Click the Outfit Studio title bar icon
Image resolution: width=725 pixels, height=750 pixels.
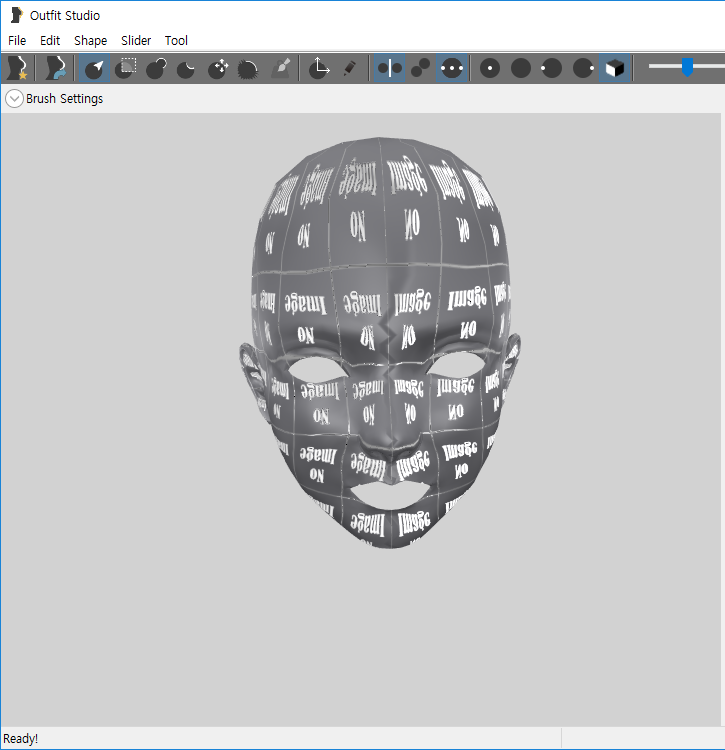coord(16,15)
